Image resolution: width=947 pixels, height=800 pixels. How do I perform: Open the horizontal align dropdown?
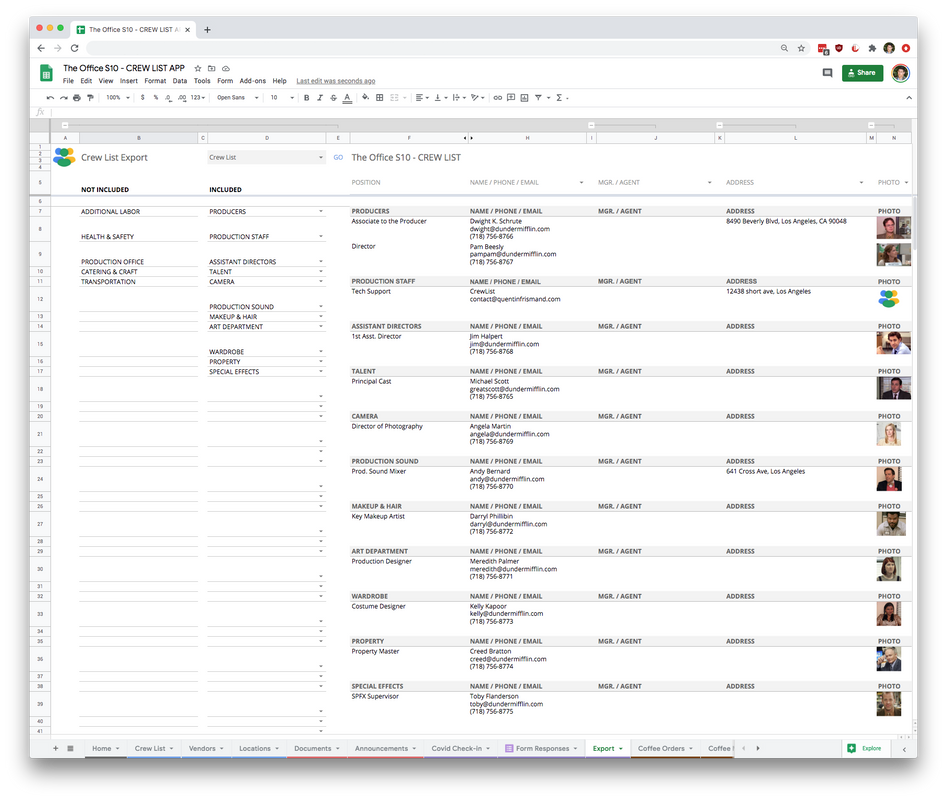point(422,98)
